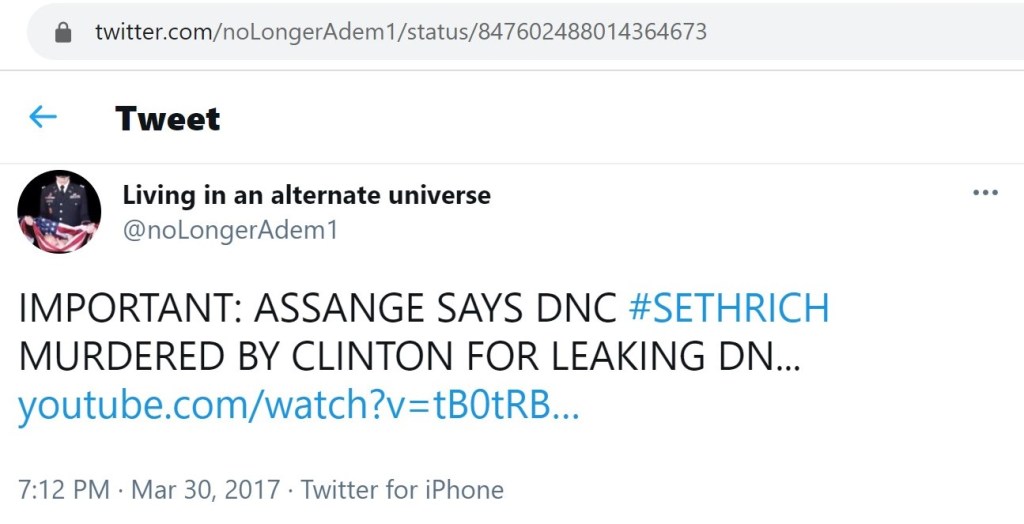Open the soldier profile avatar
Viewport: 1024px width, 524px height.
pos(59,211)
